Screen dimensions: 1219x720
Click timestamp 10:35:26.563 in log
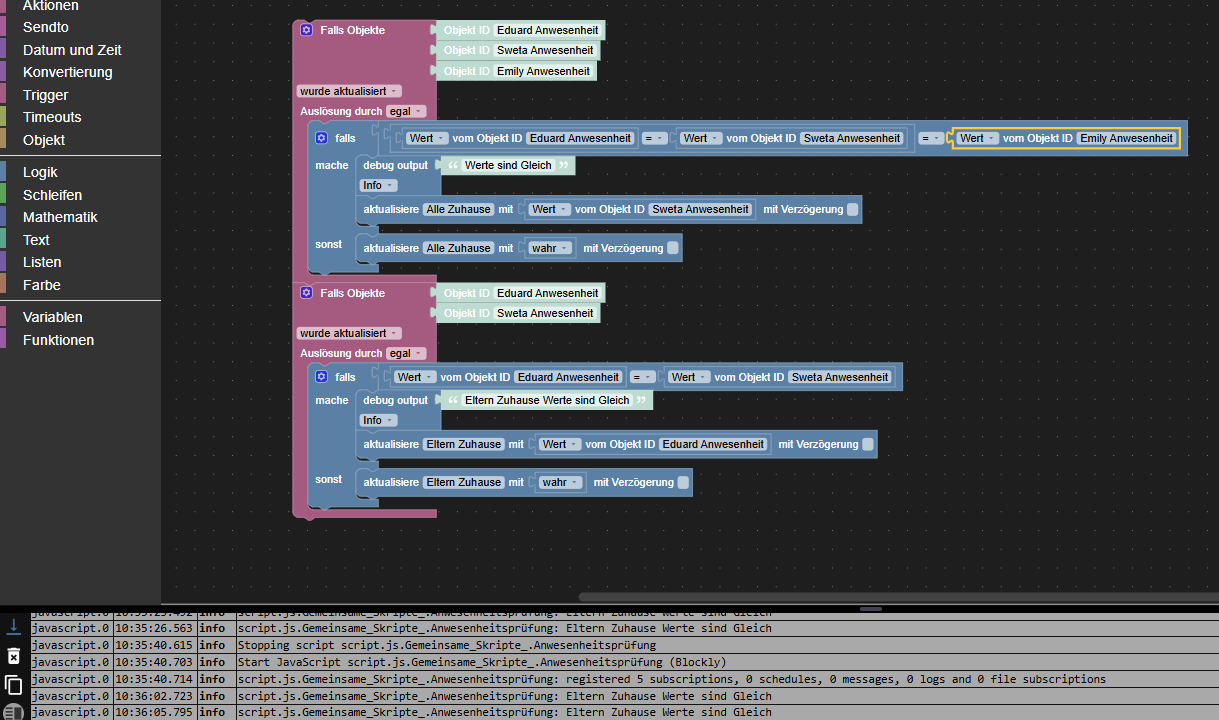coord(153,628)
